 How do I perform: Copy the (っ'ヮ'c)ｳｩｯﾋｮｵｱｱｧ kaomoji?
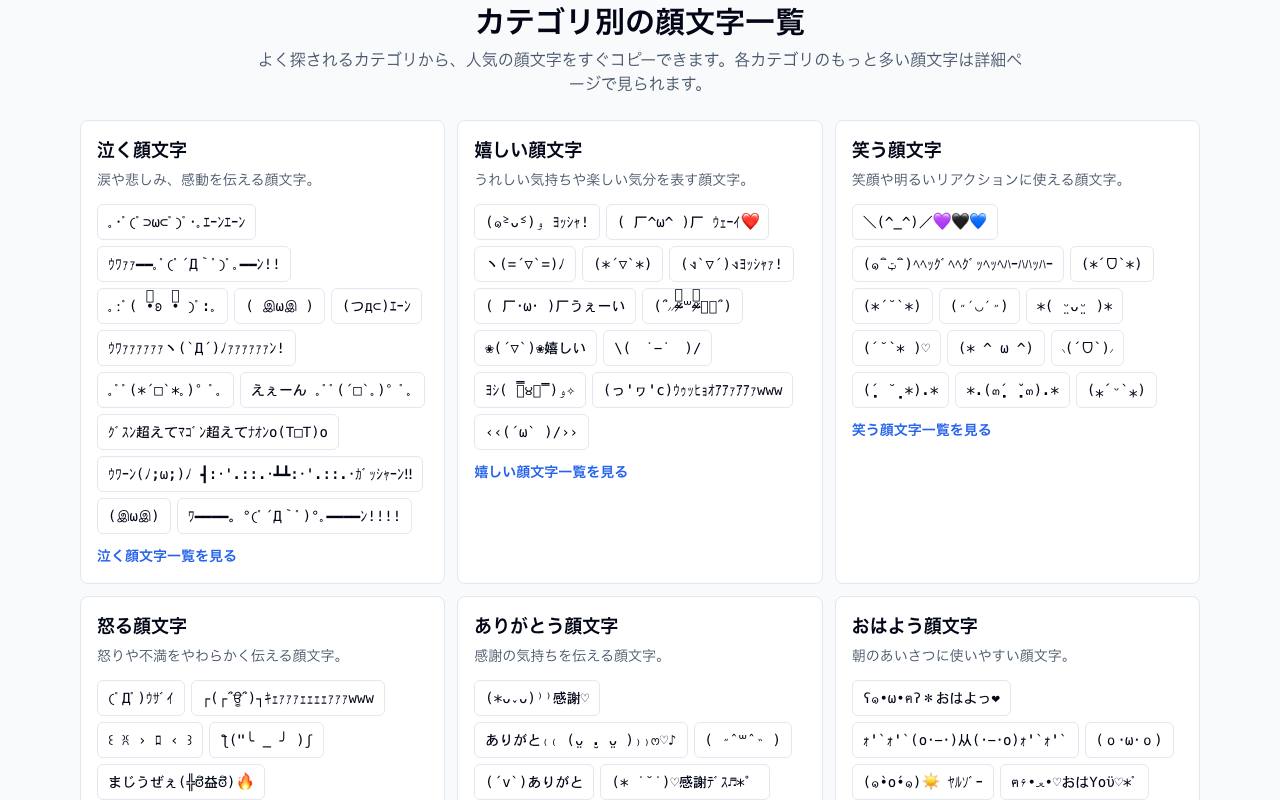pyautogui.click(x=692, y=390)
